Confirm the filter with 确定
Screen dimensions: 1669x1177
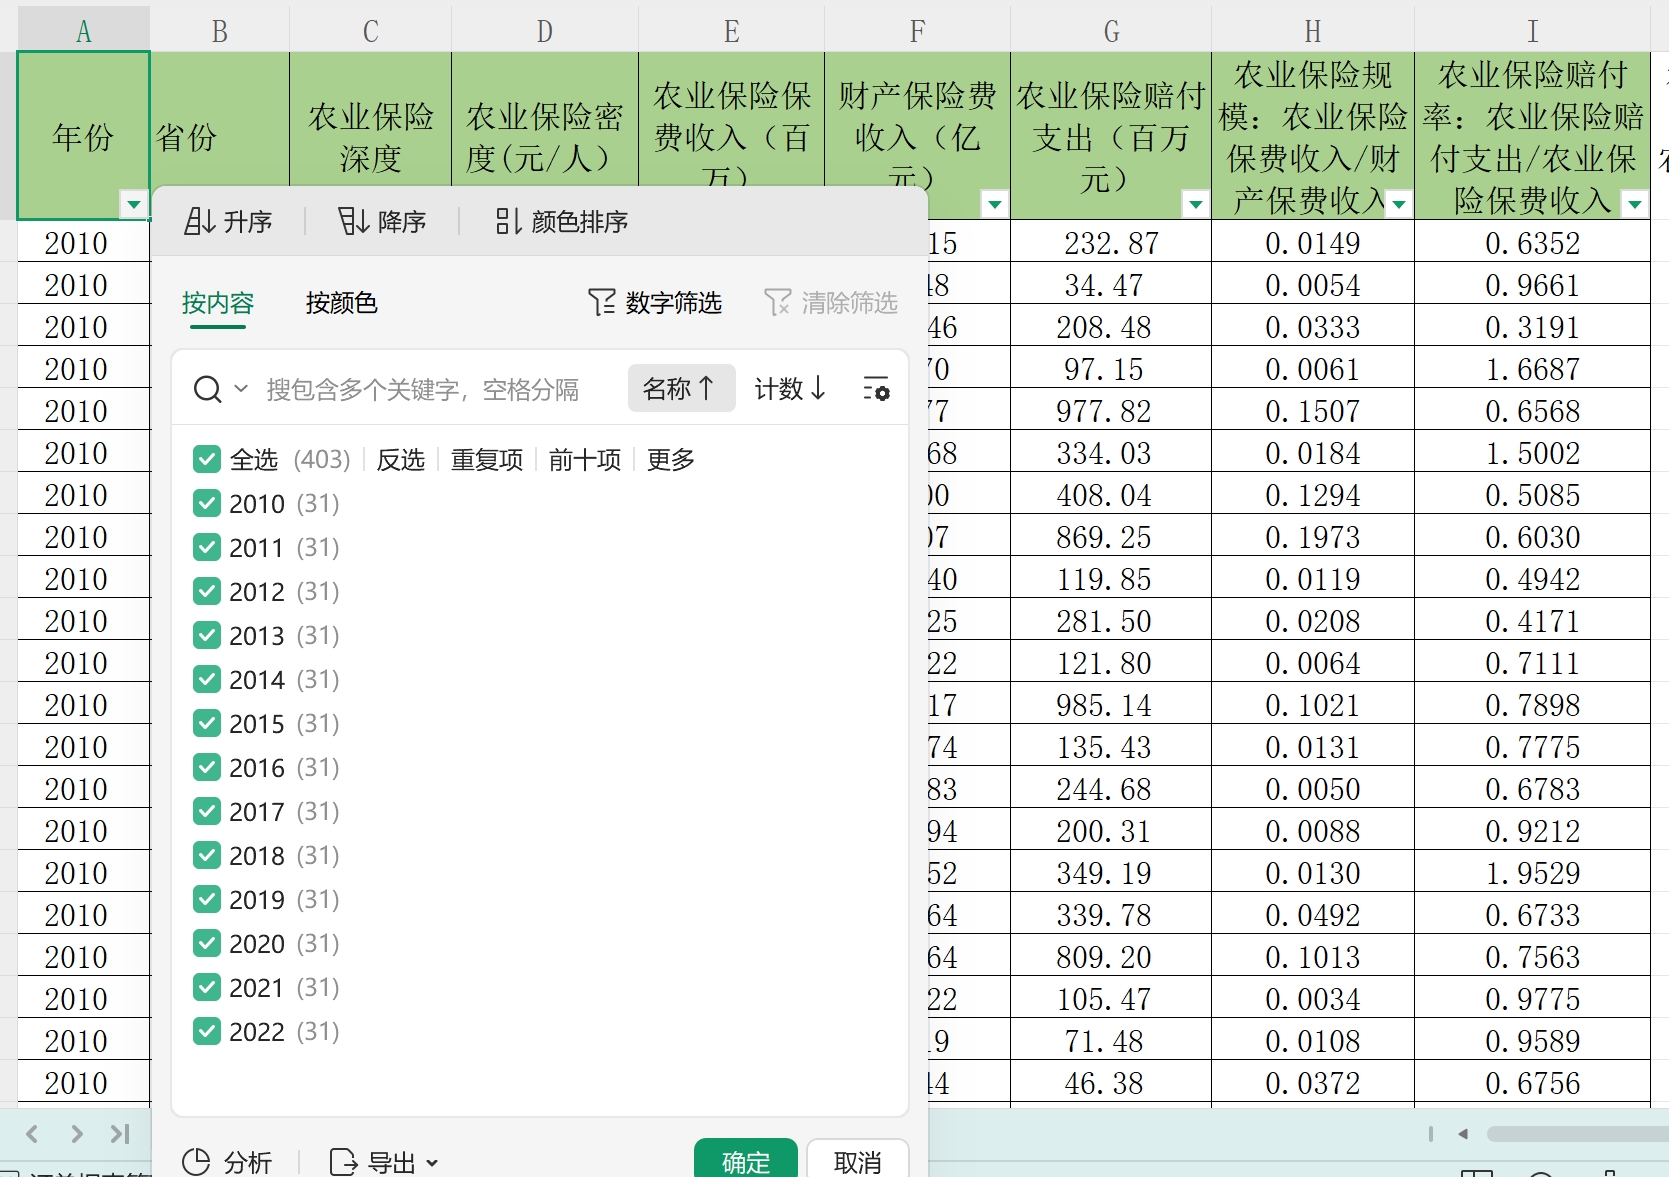[x=746, y=1160]
